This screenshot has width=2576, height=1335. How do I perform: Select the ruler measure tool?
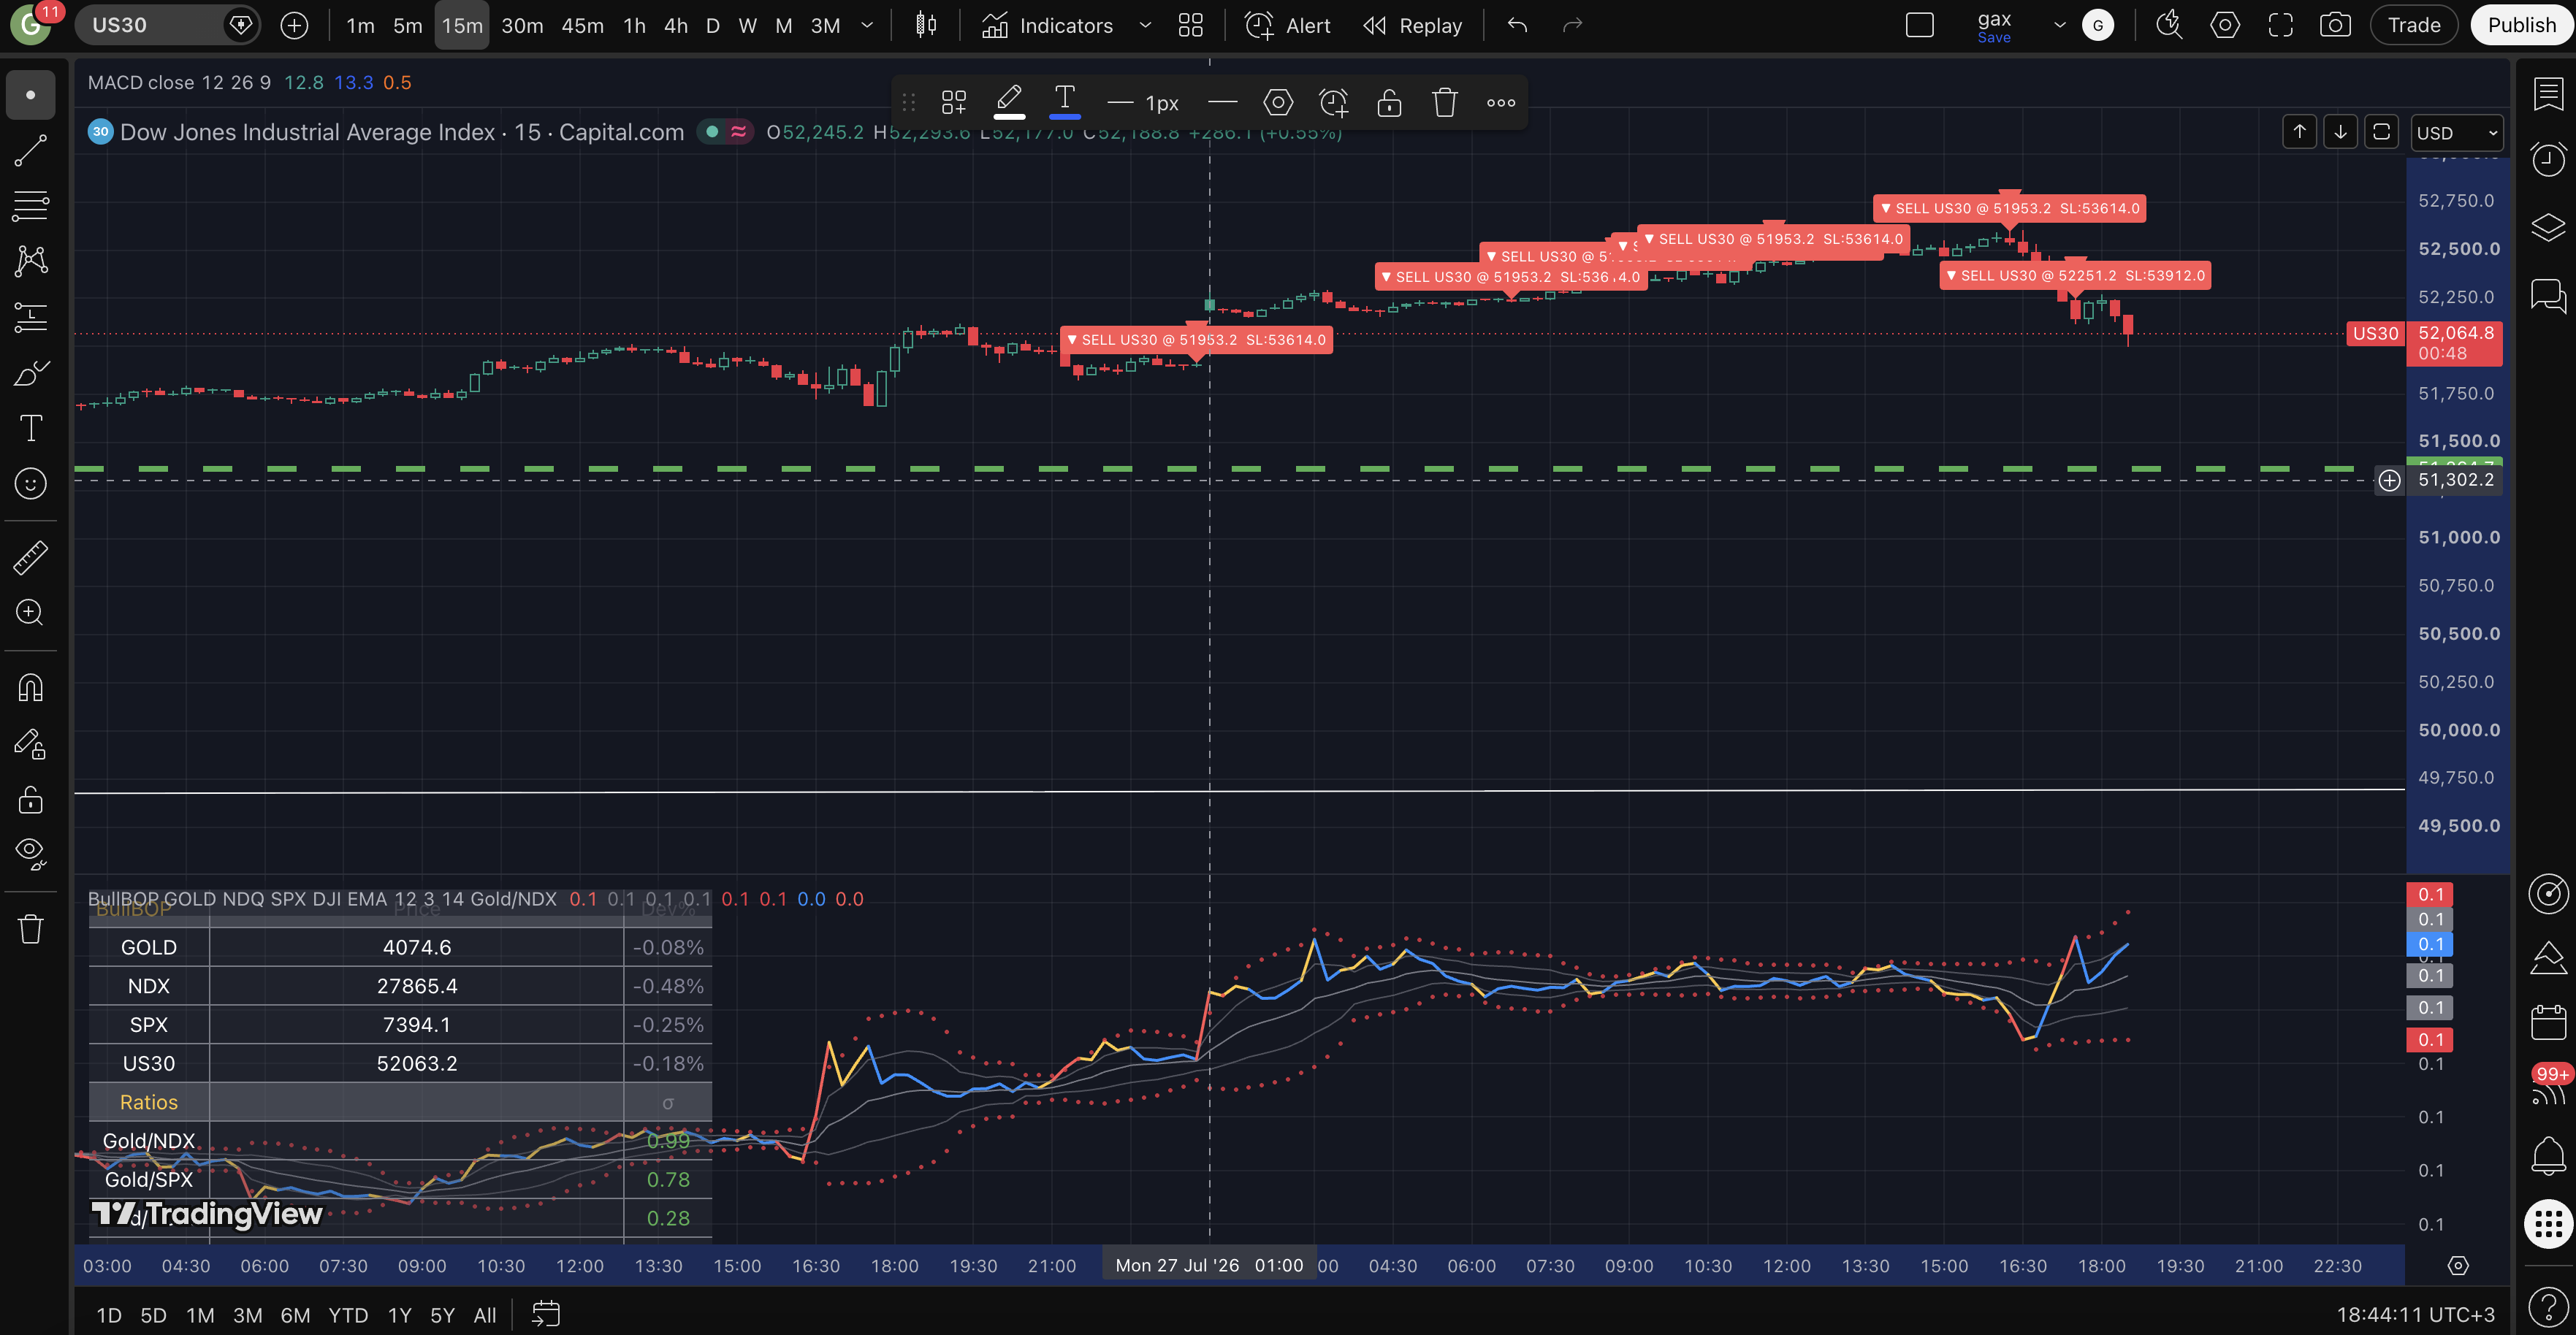pos(30,557)
